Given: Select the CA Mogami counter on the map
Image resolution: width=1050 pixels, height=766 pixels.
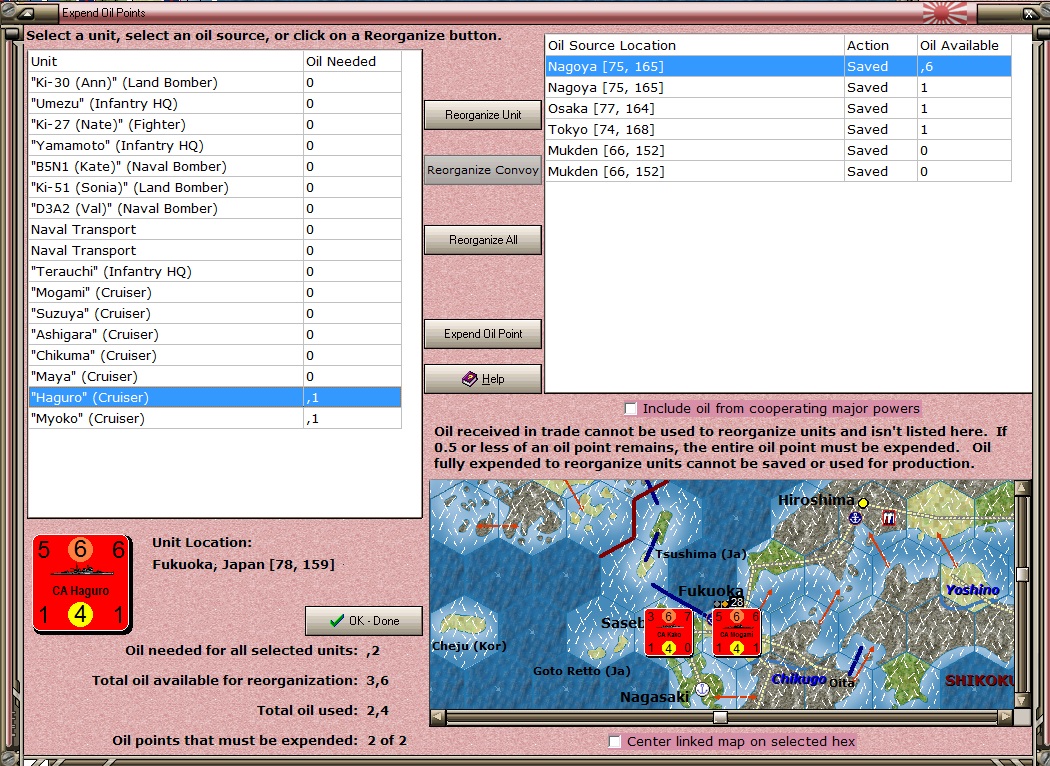Looking at the screenshot, I should click(737, 631).
